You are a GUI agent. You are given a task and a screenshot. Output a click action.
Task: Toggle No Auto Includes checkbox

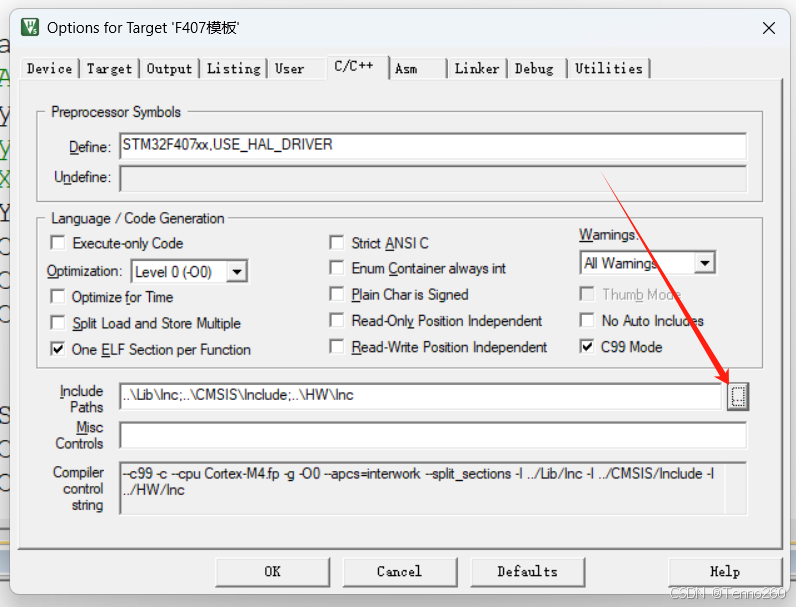pos(587,320)
